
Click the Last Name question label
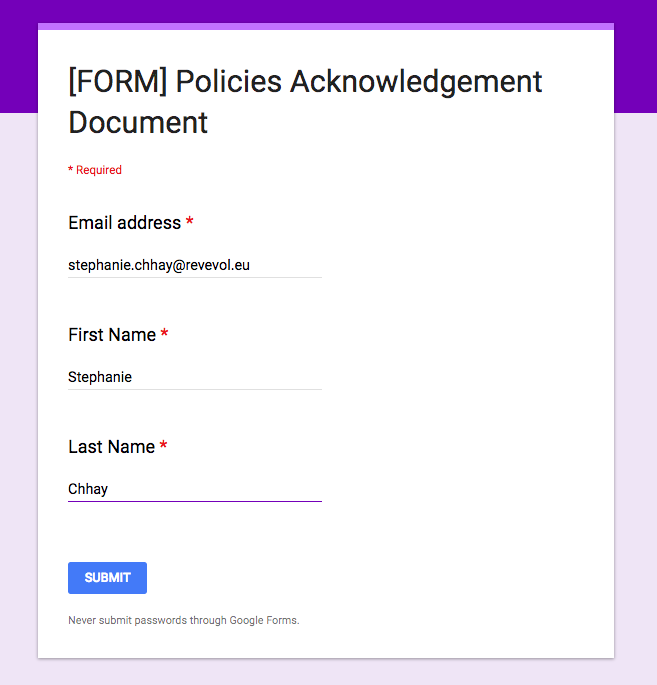pyautogui.click(x=118, y=446)
